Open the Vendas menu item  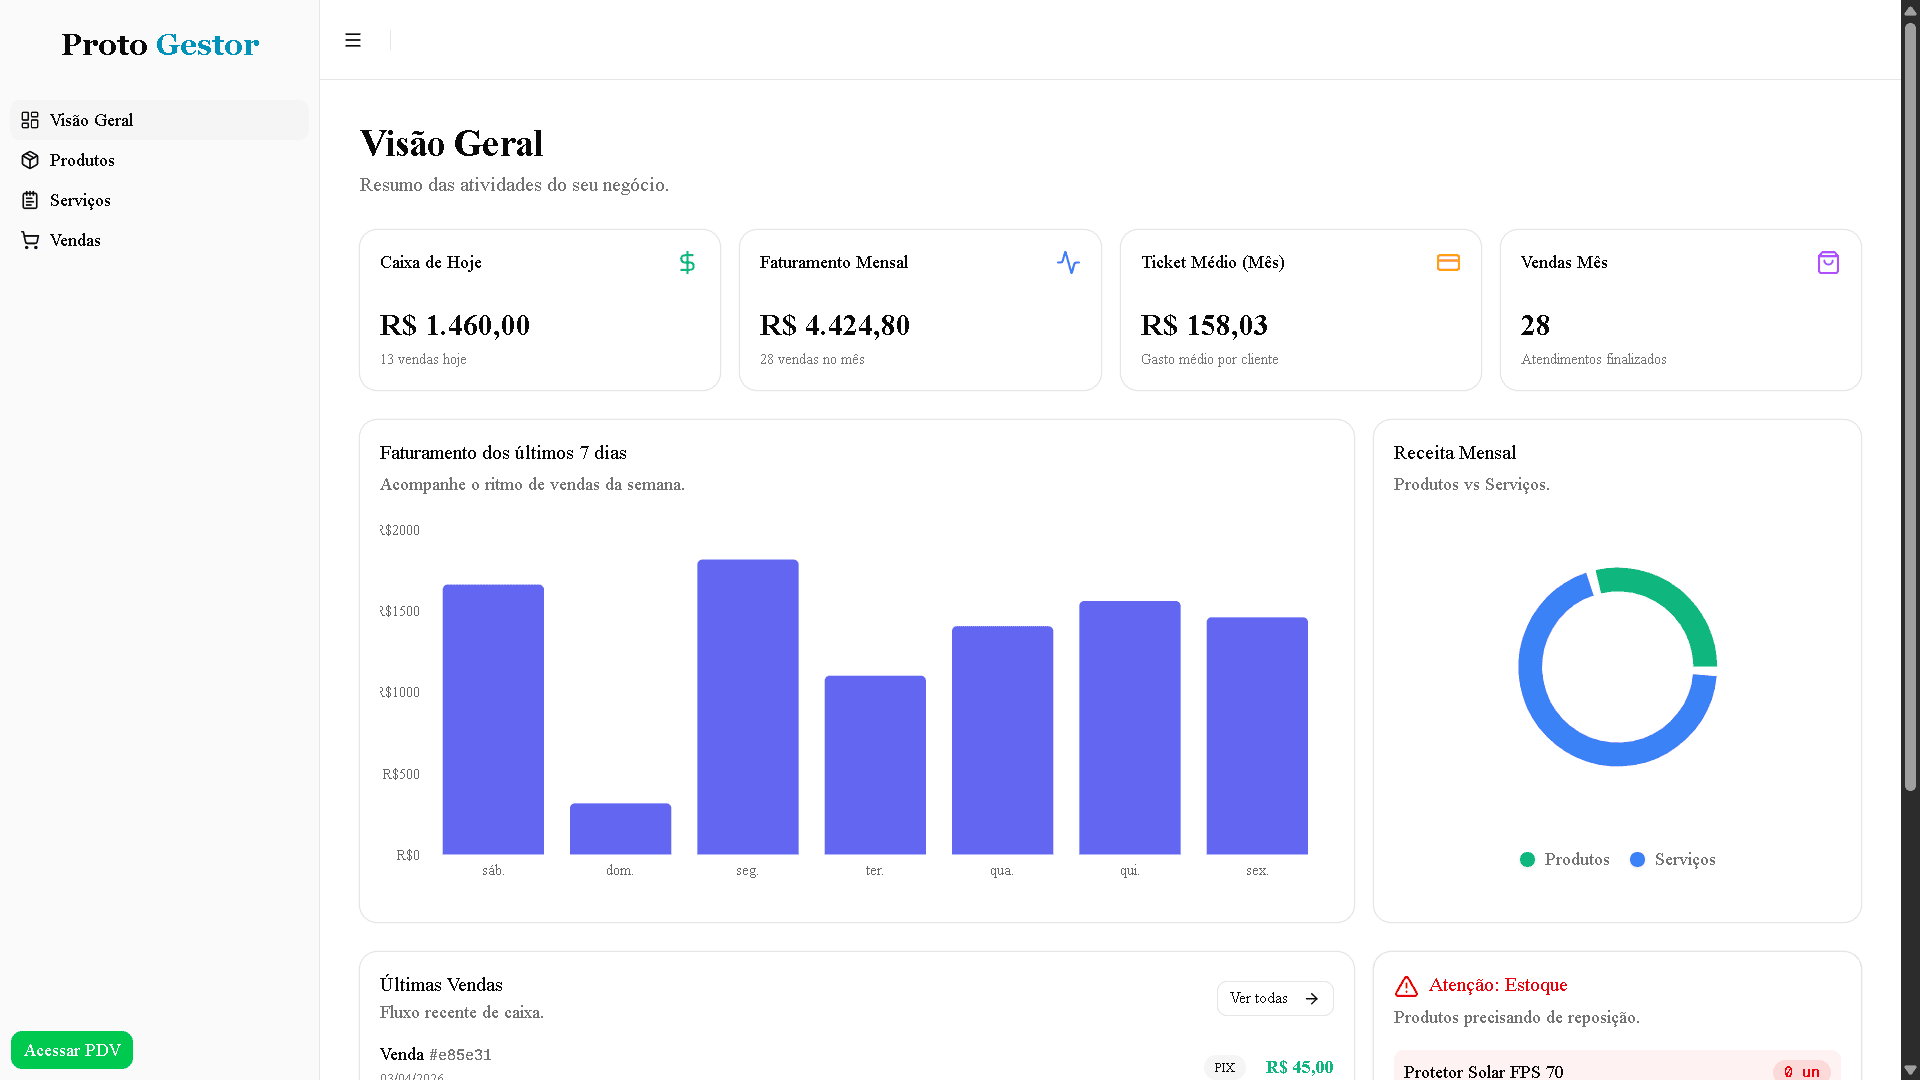[75, 240]
